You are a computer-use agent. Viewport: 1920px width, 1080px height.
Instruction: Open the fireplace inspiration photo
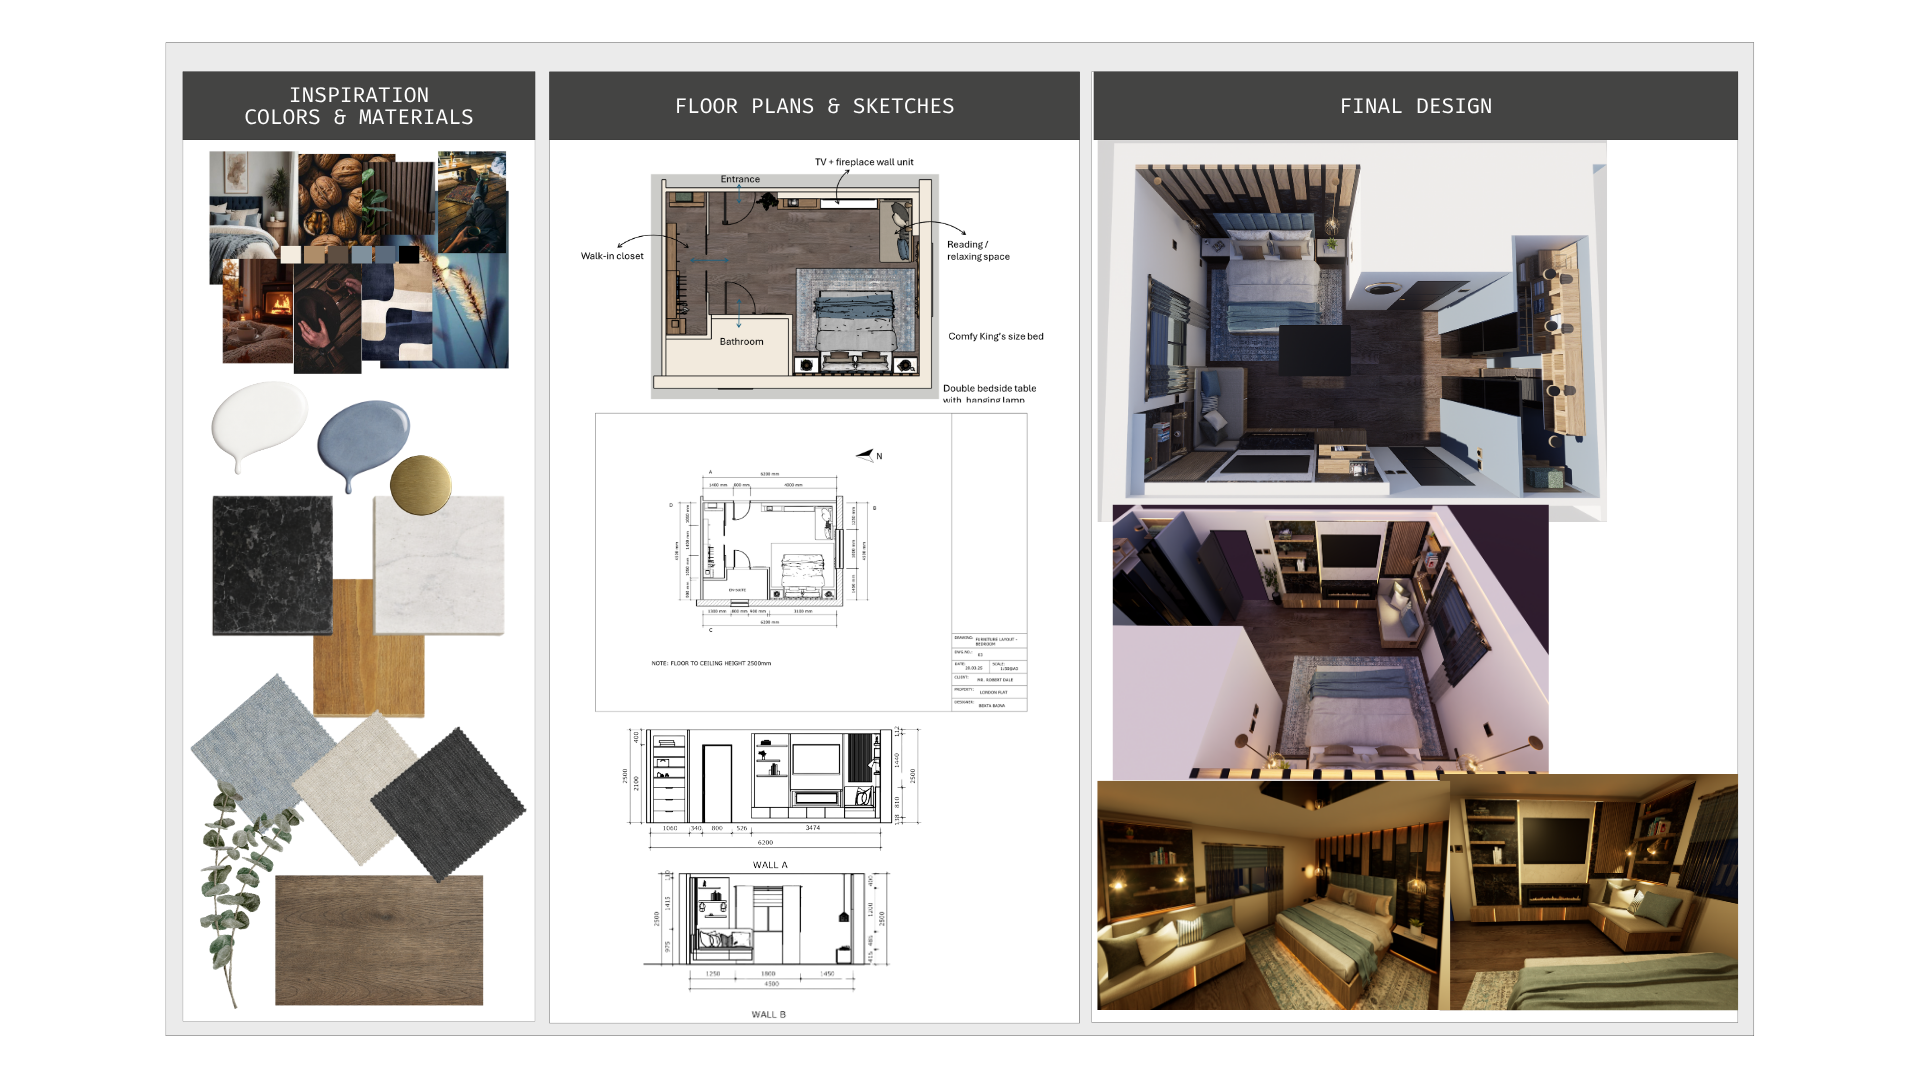(258, 311)
